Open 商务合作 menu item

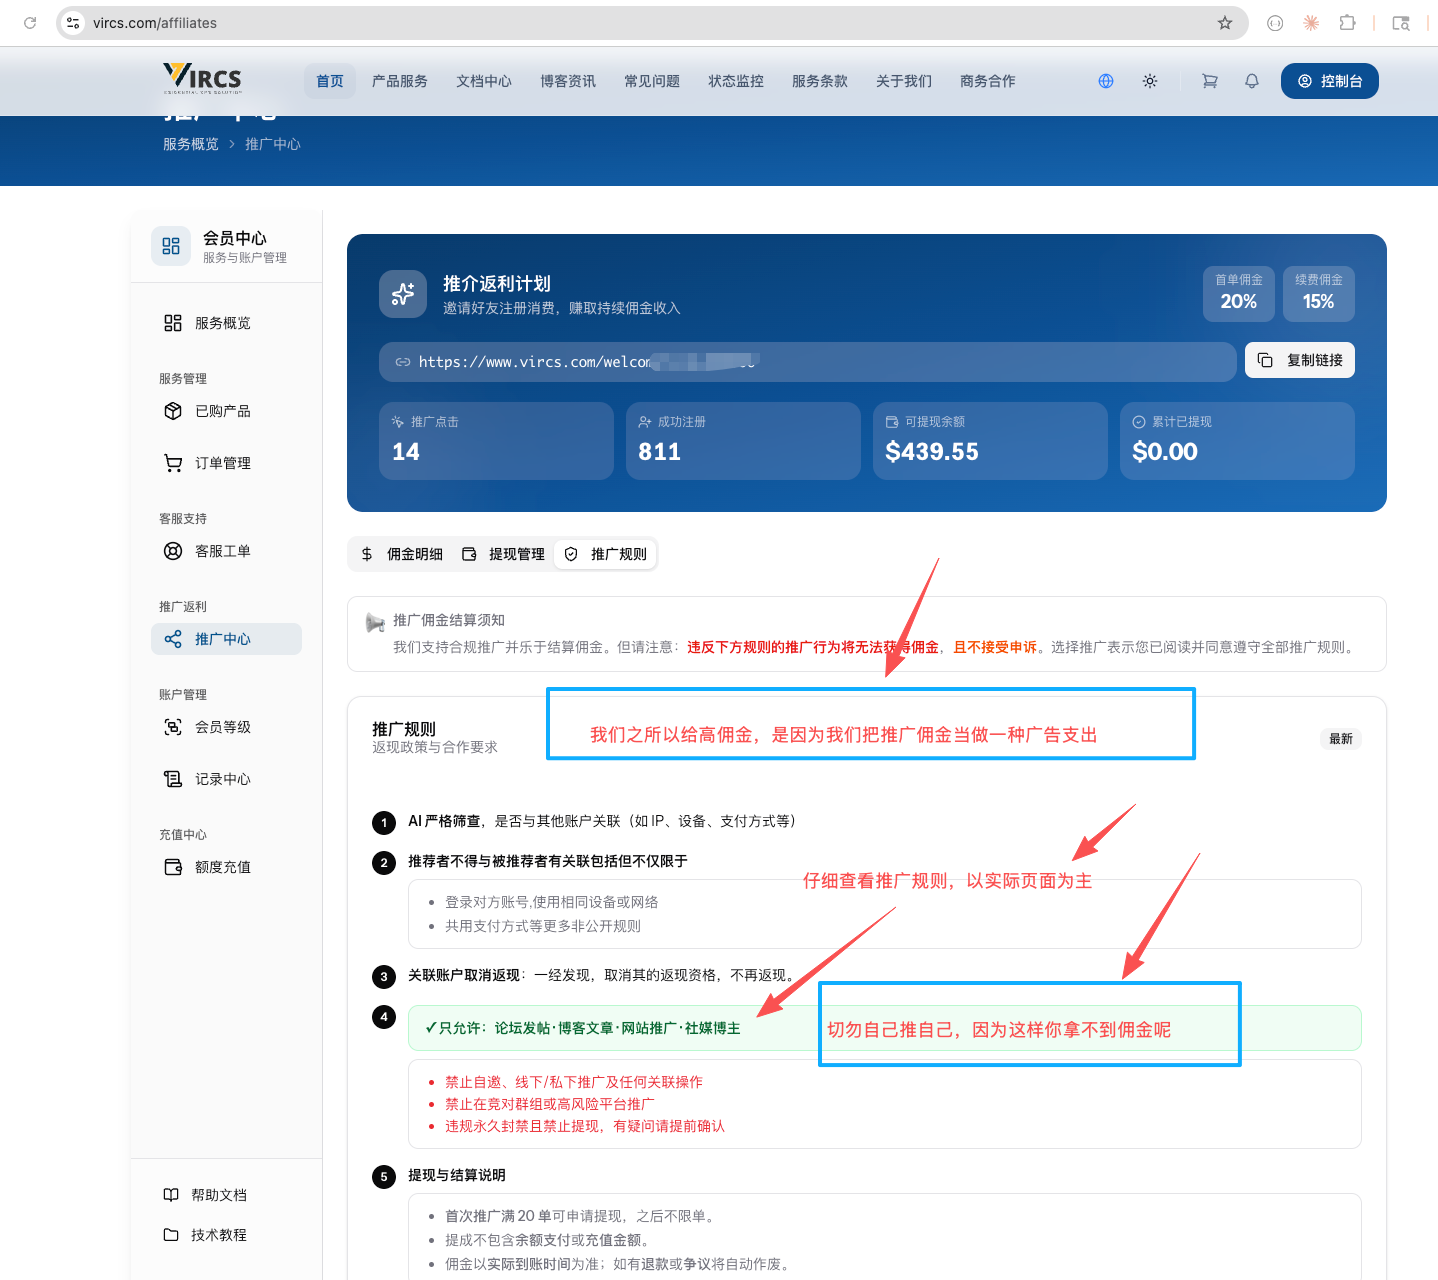tap(988, 81)
